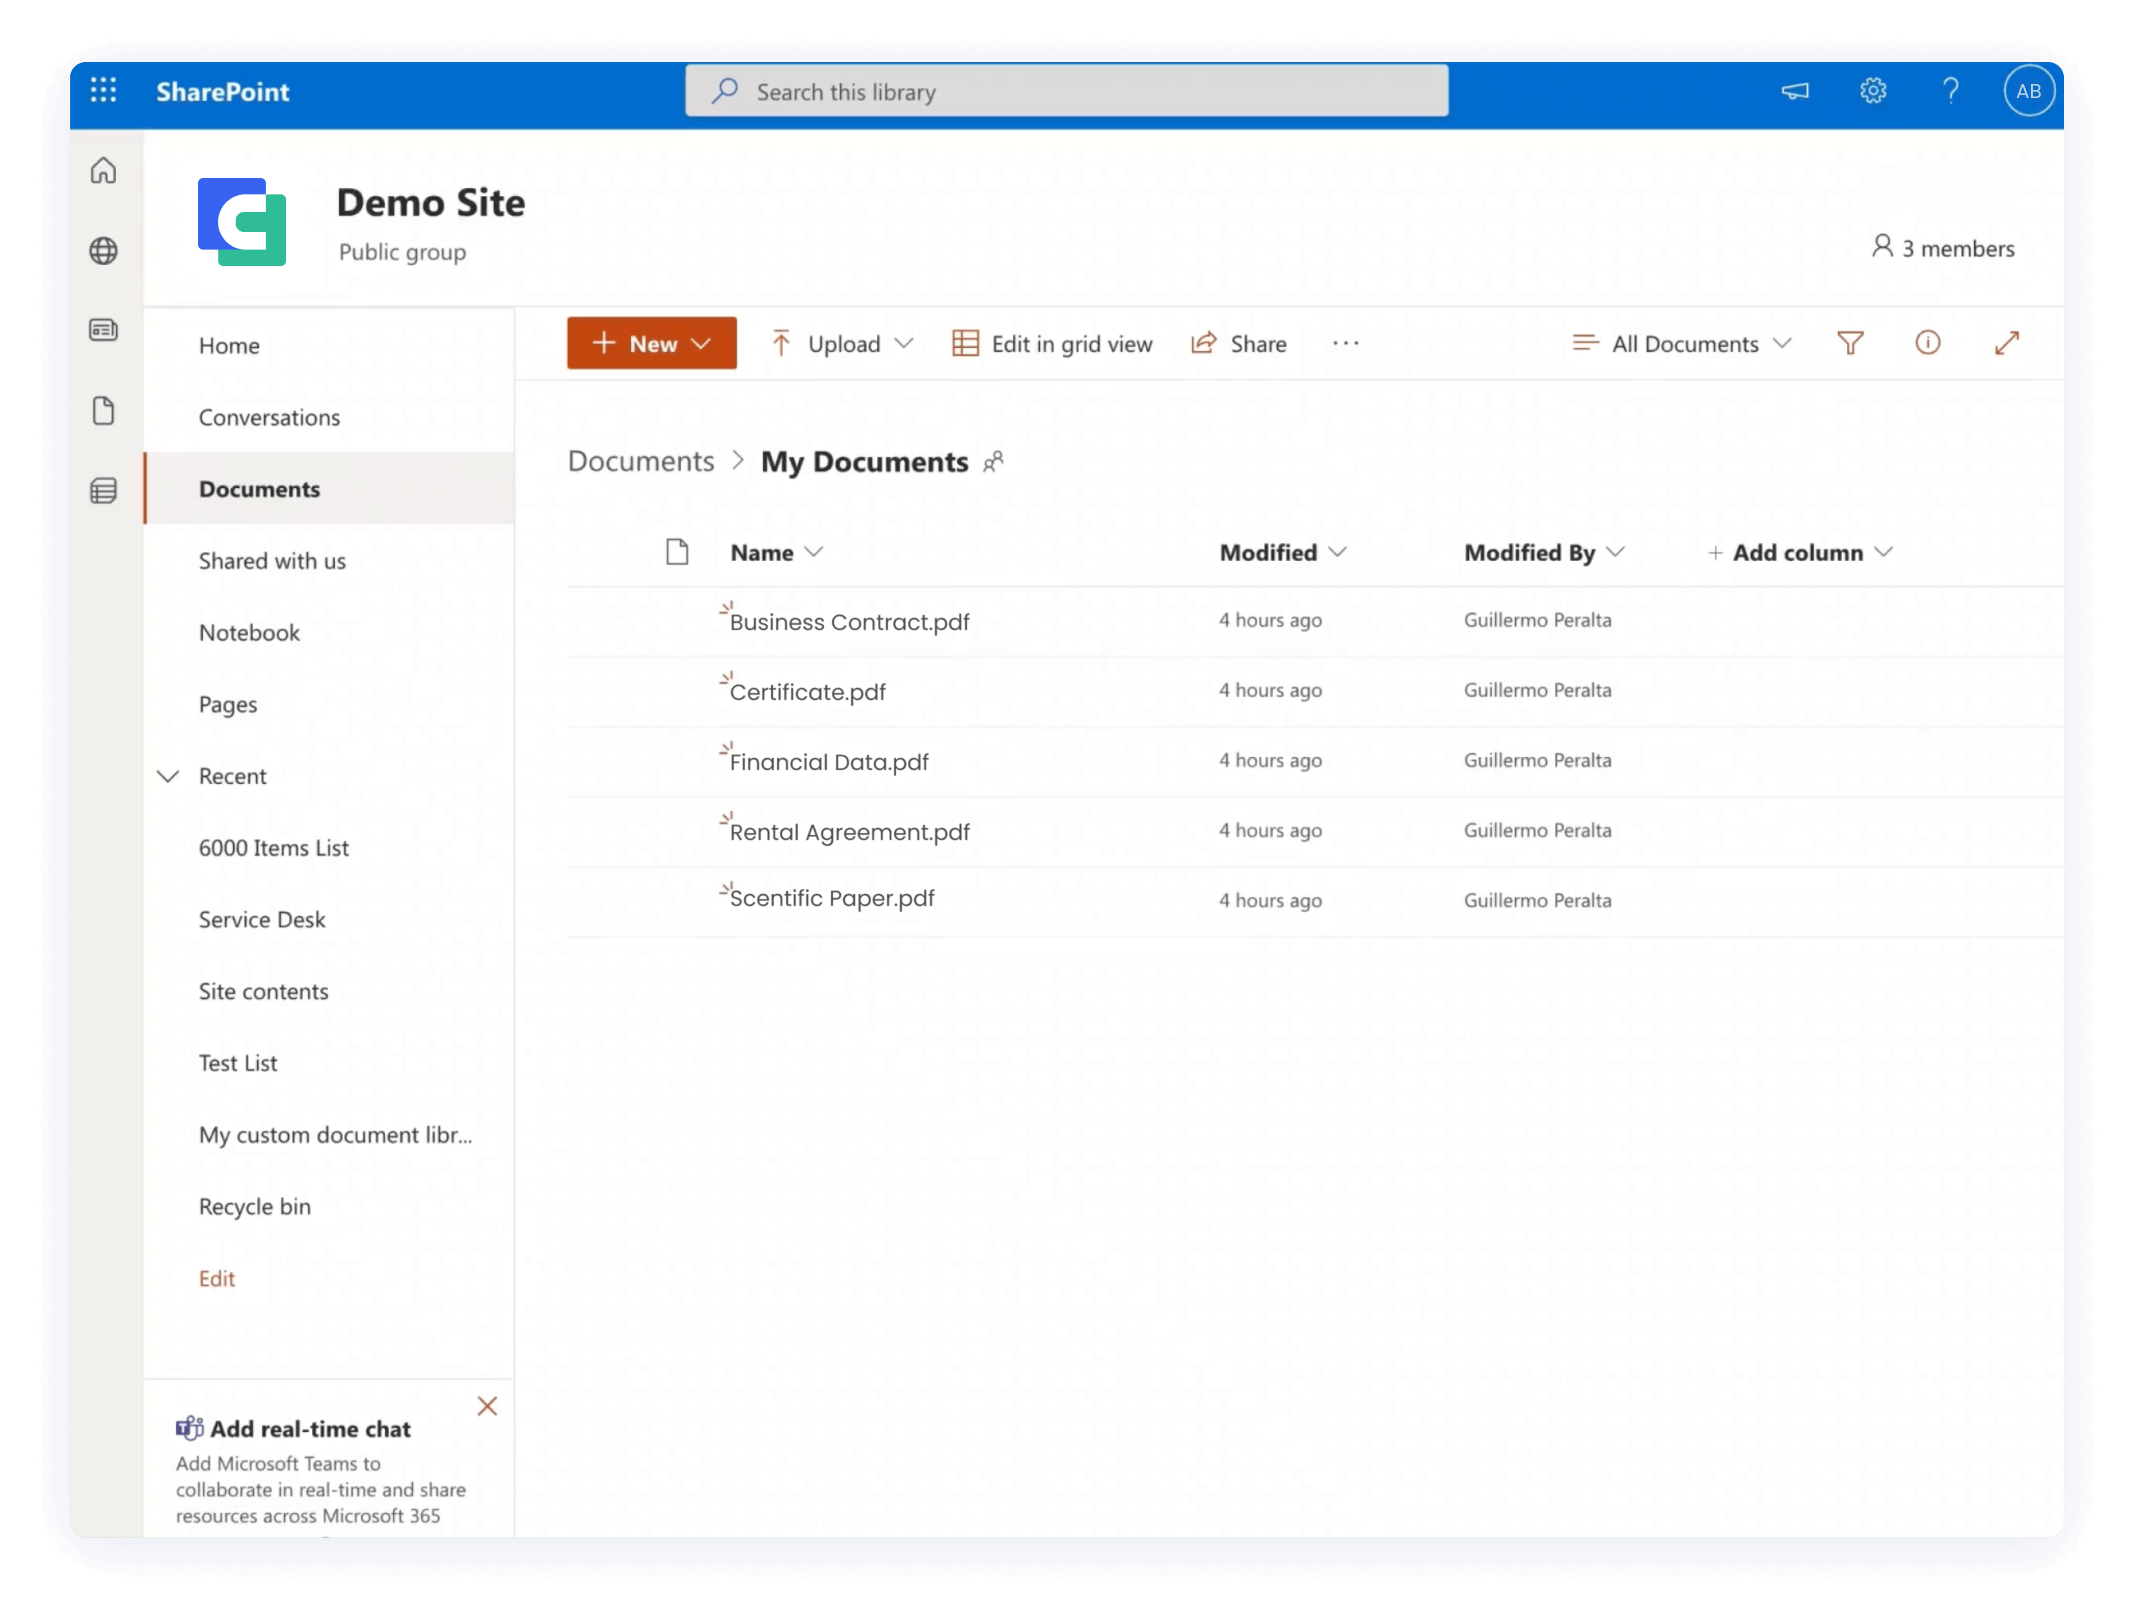Expand the library to full screen view

click(2007, 343)
